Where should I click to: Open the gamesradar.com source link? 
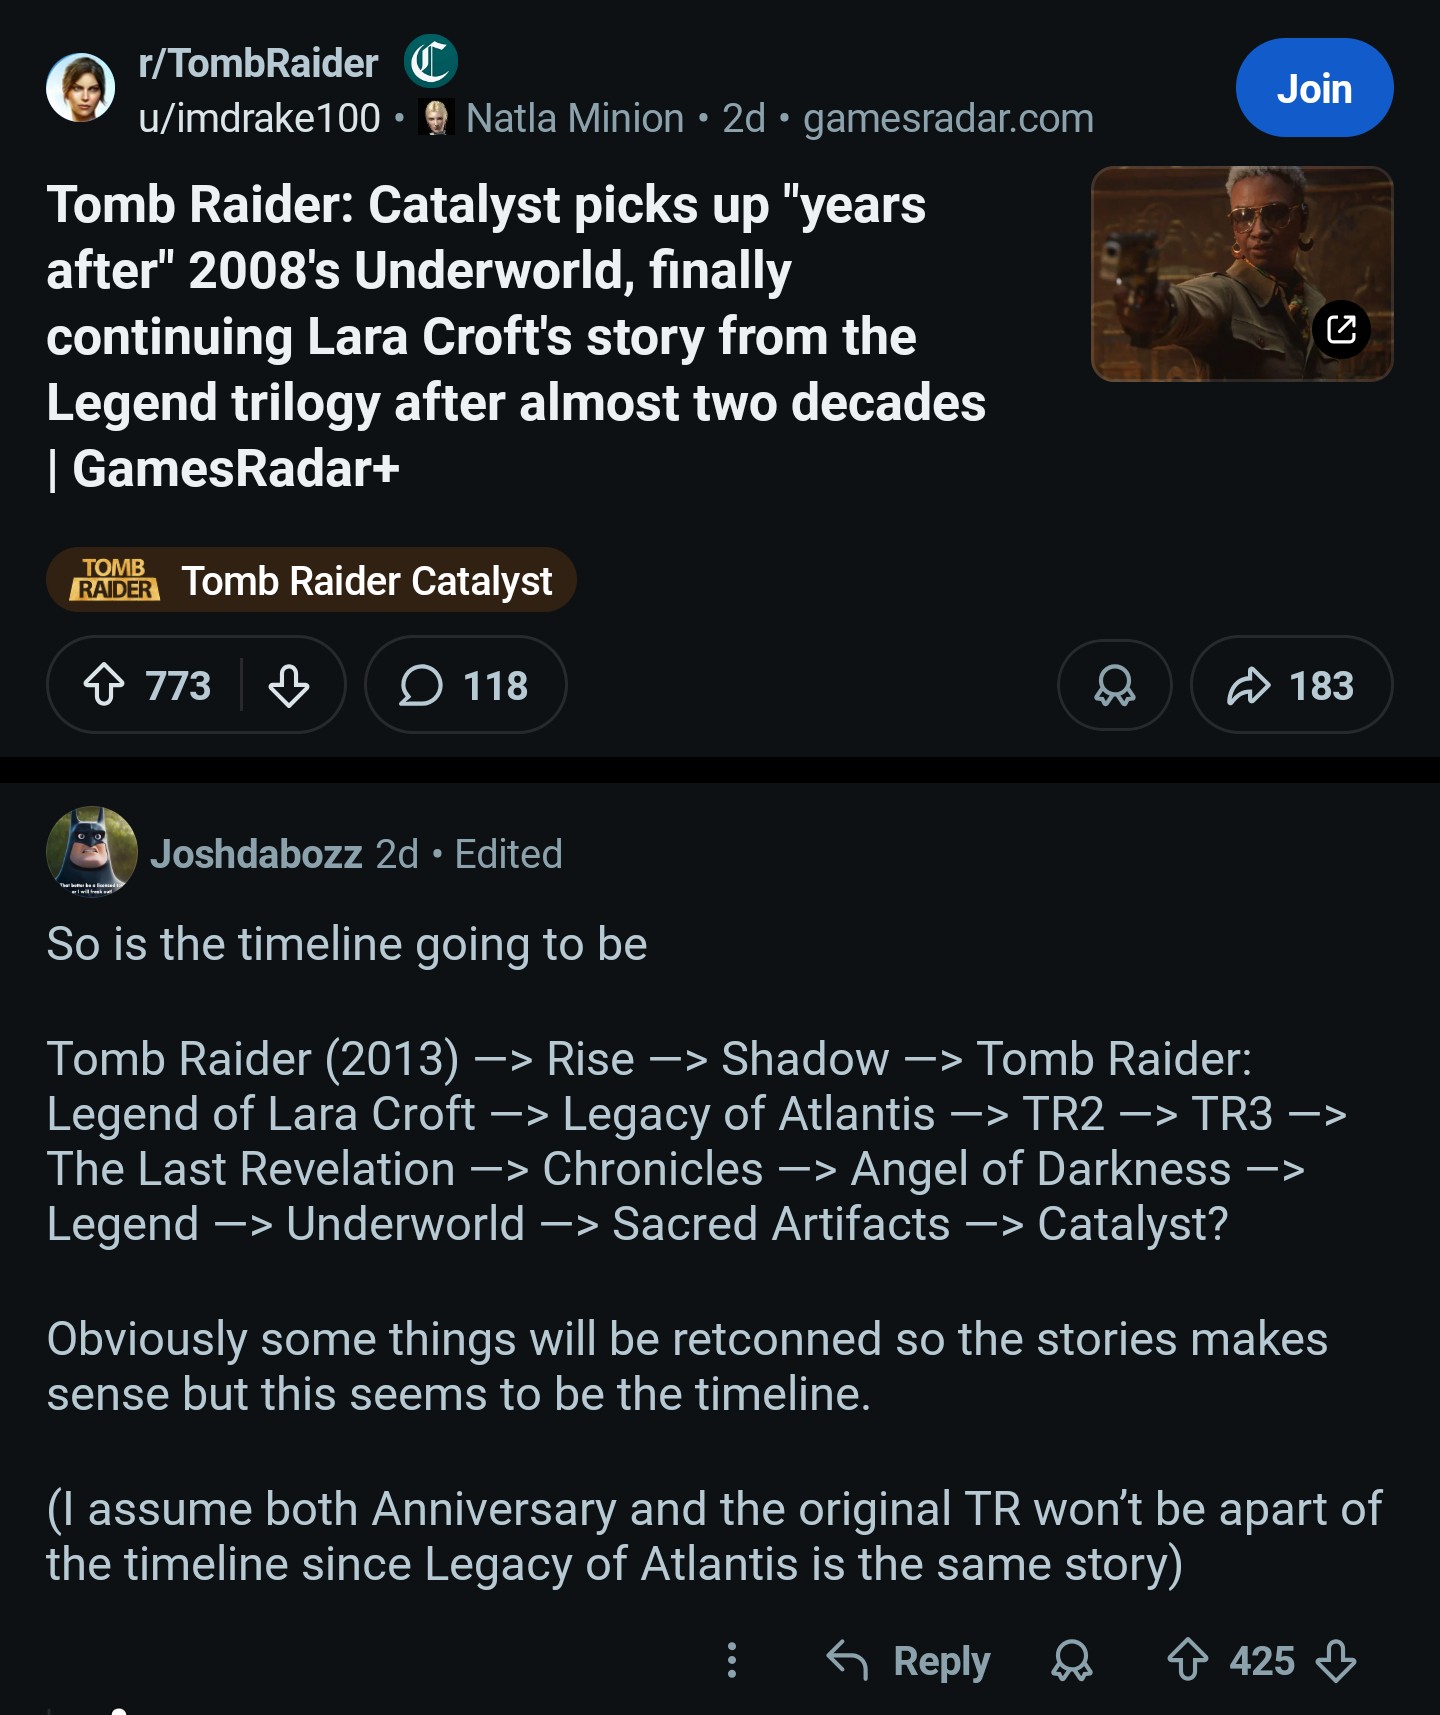tap(948, 118)
